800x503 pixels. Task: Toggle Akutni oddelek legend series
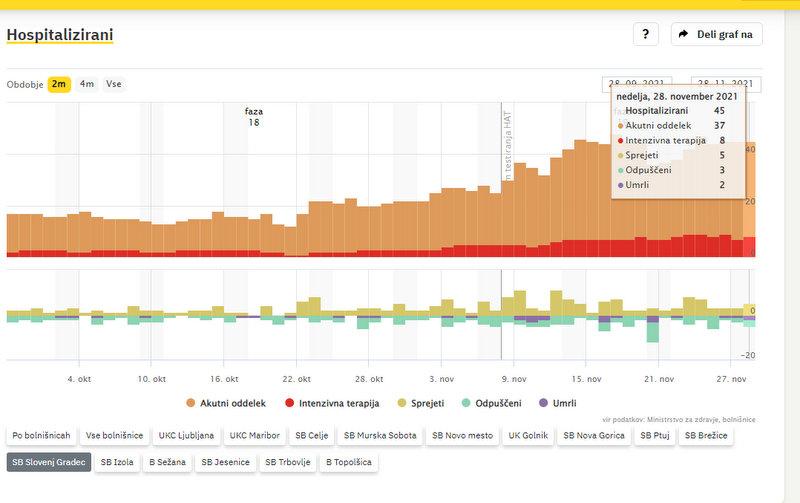[225, 402]
